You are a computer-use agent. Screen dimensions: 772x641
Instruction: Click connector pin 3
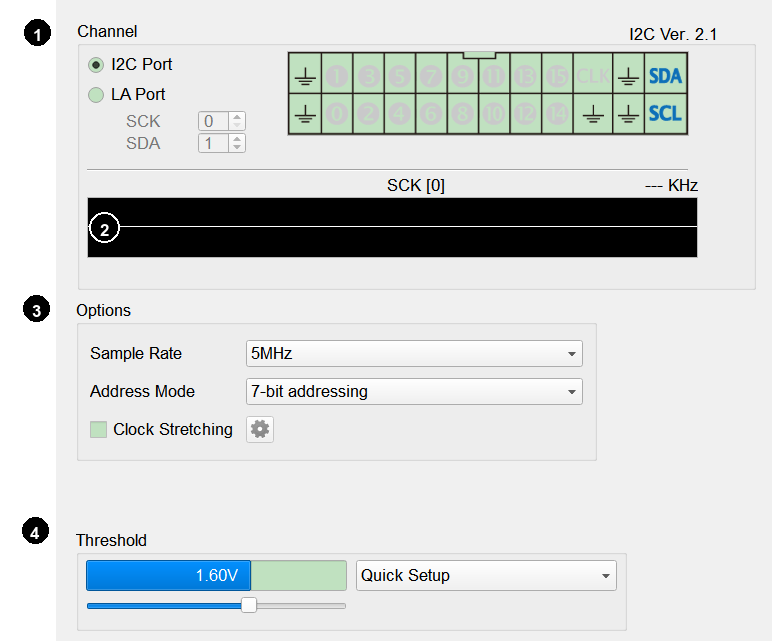[368, 76]
